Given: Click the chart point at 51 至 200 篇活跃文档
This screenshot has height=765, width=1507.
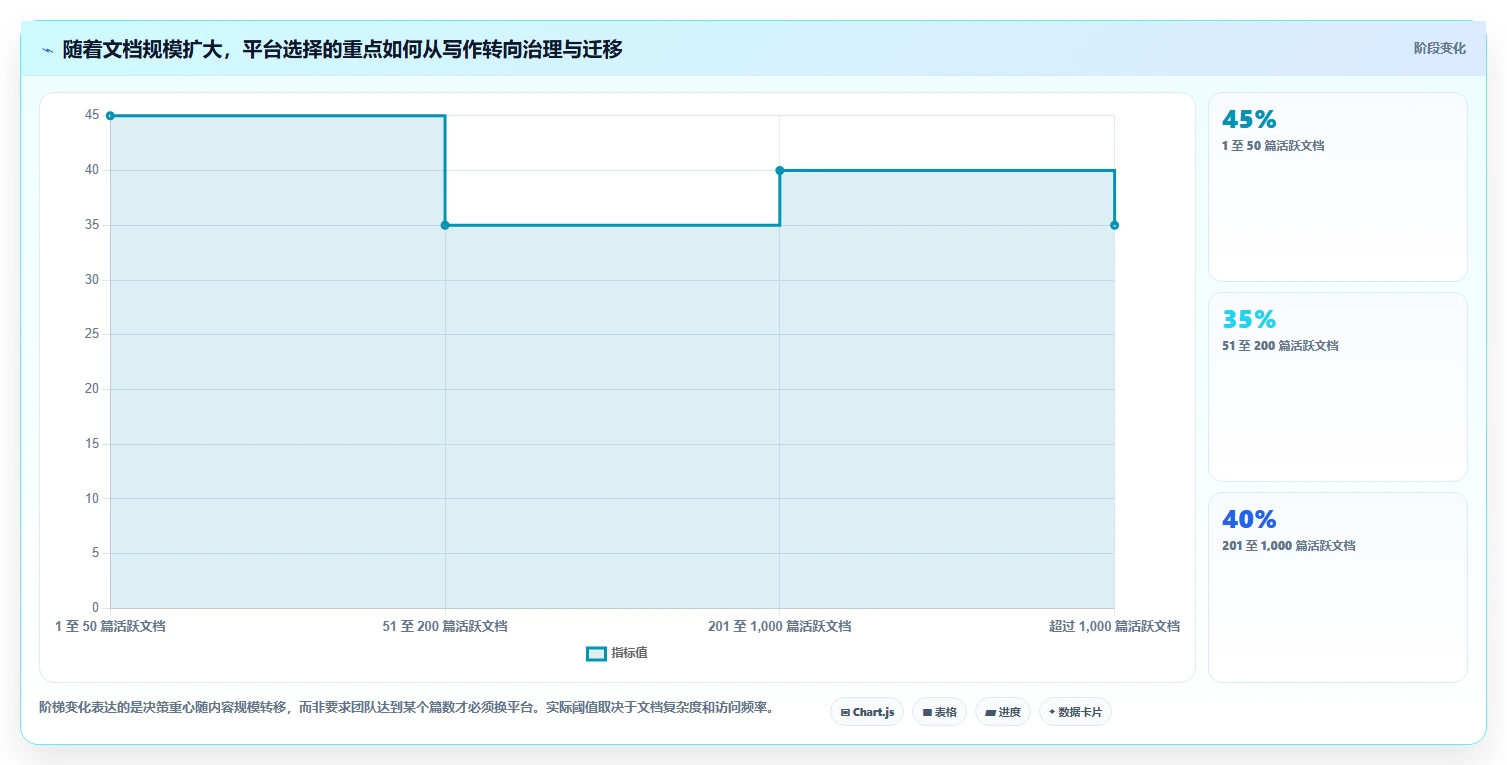Looking at the screenshot, I should click(x=445, y=225).
